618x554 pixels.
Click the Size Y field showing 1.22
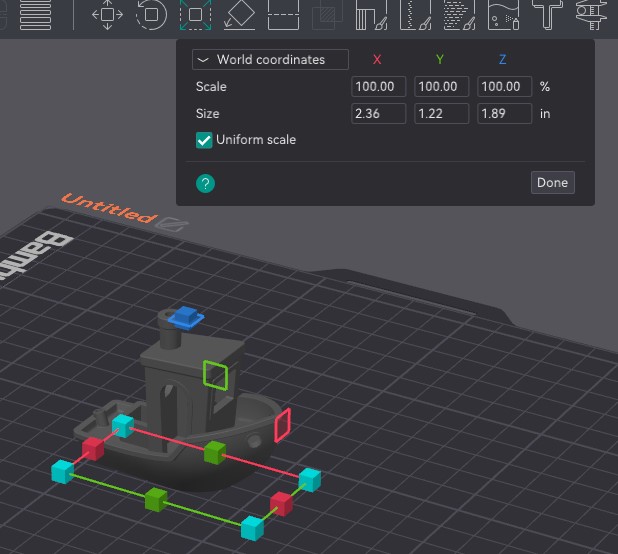(441, 113)
